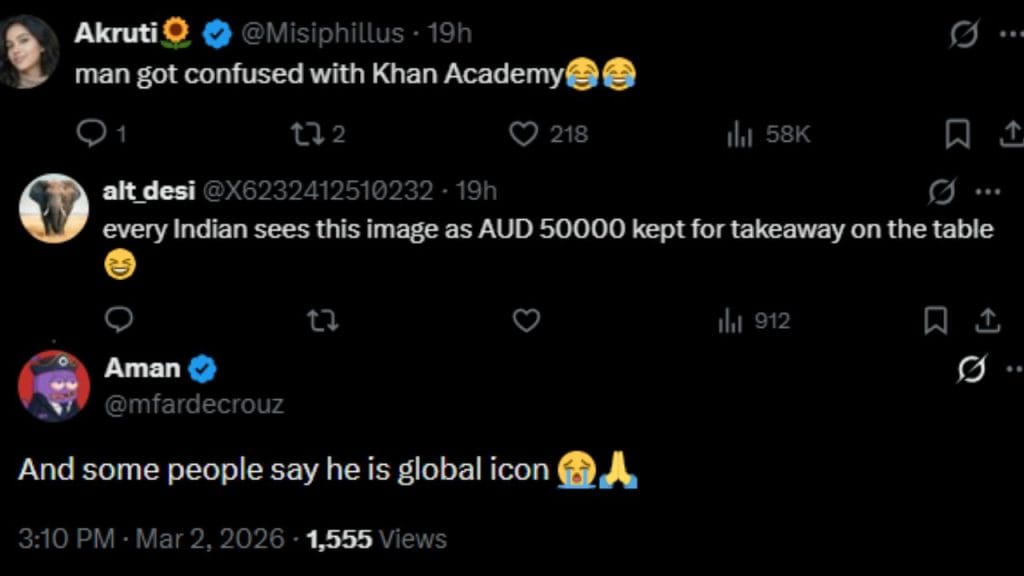Share alt_desi's tweet
1024x576 pixels.
[988, 321]
